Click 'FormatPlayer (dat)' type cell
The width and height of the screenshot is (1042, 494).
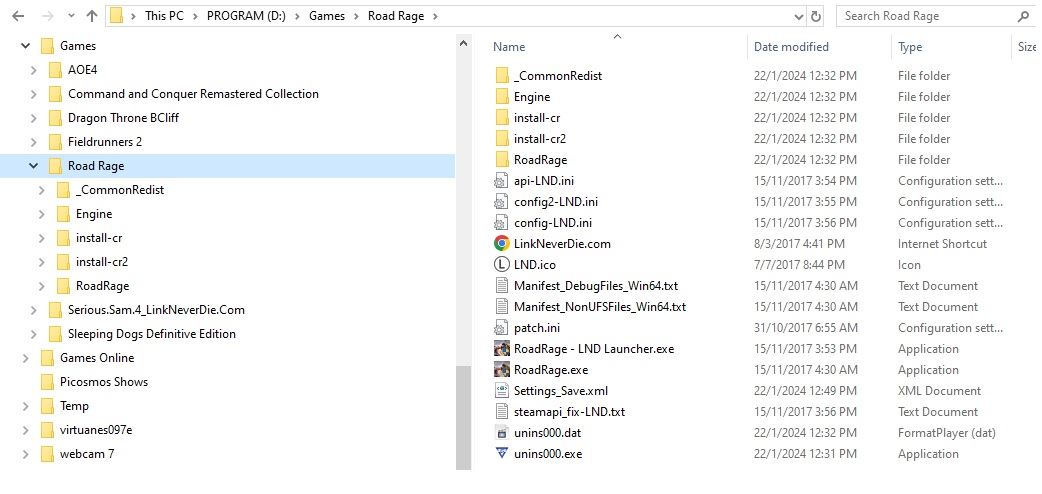[x=946, y=433]
